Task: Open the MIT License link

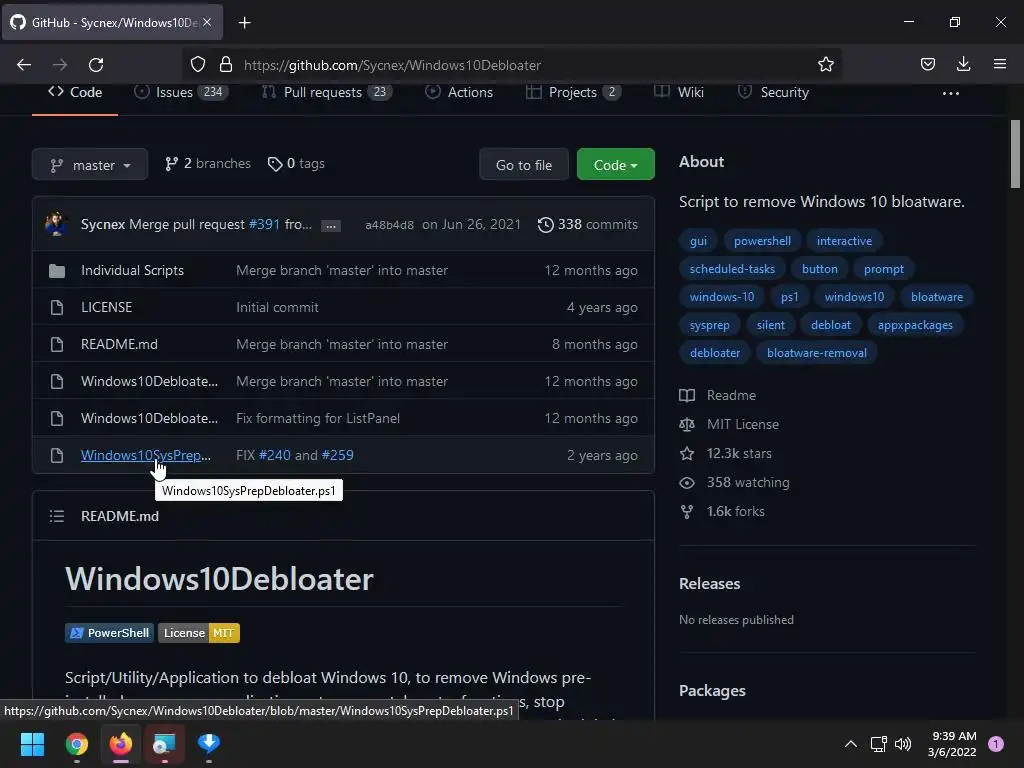Action: 729,424
